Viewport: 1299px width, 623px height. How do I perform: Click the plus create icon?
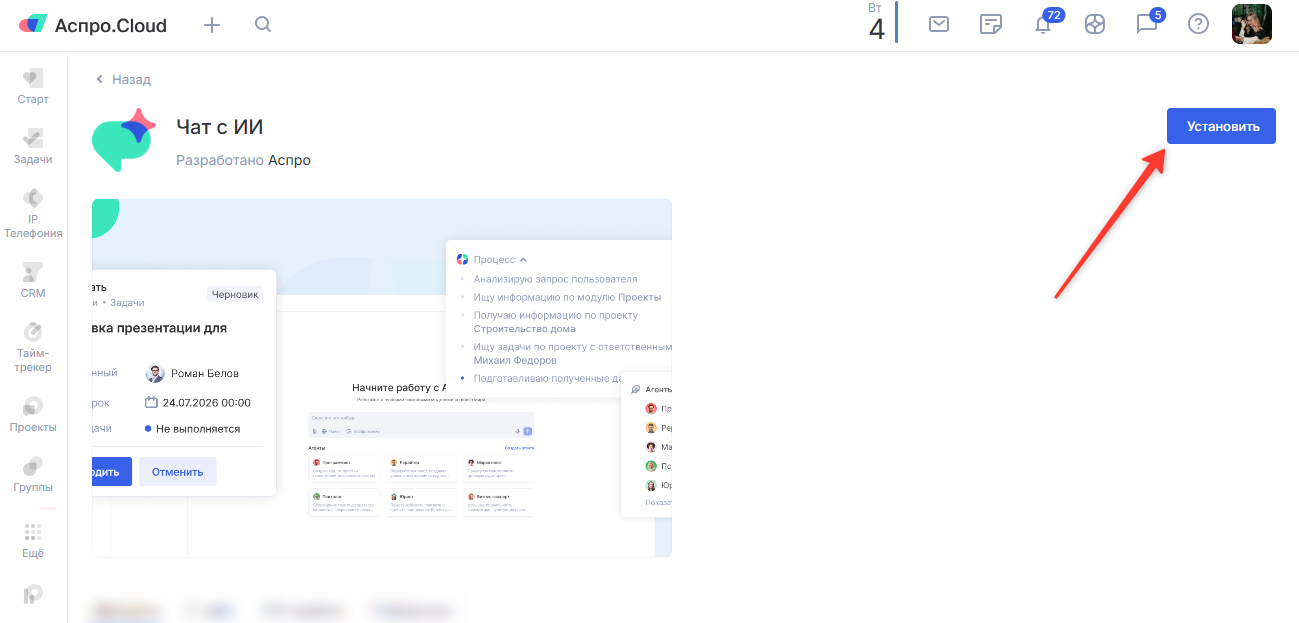212,25
